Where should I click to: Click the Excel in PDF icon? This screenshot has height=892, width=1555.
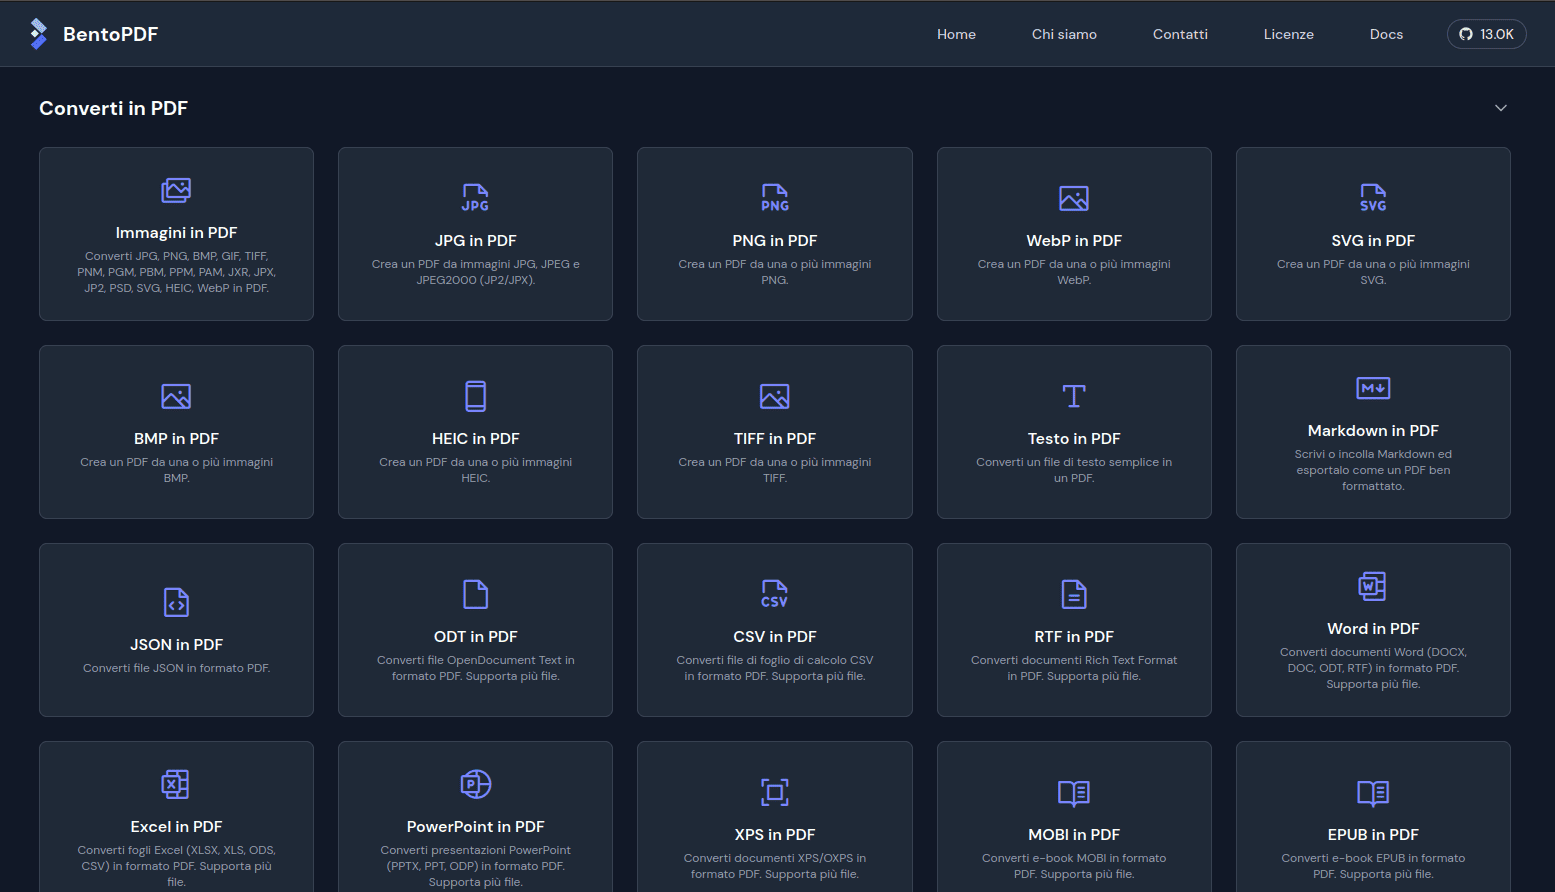coord(176,784)
